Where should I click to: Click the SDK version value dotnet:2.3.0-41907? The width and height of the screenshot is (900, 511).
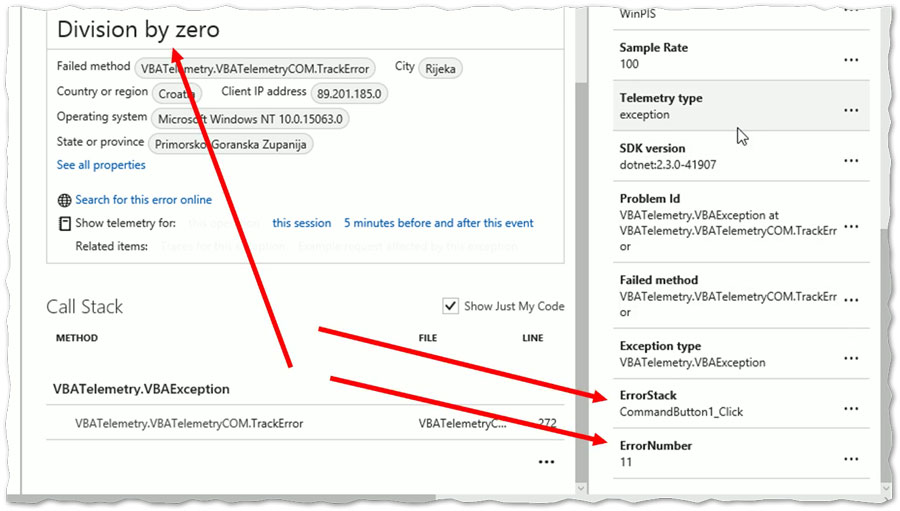(x=668, y=165)
